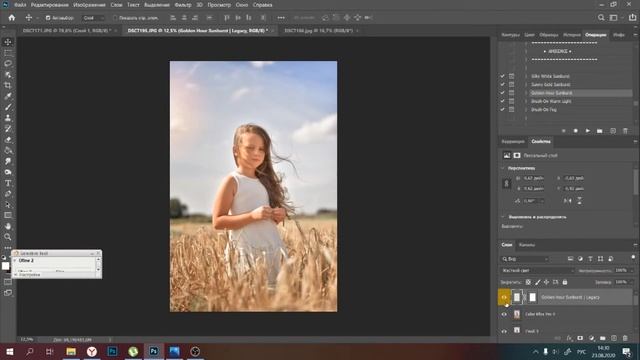The width and height of the screenshot is (640, 360).
Task: Stop action playback in Actions panel
Action: [564, 131]
